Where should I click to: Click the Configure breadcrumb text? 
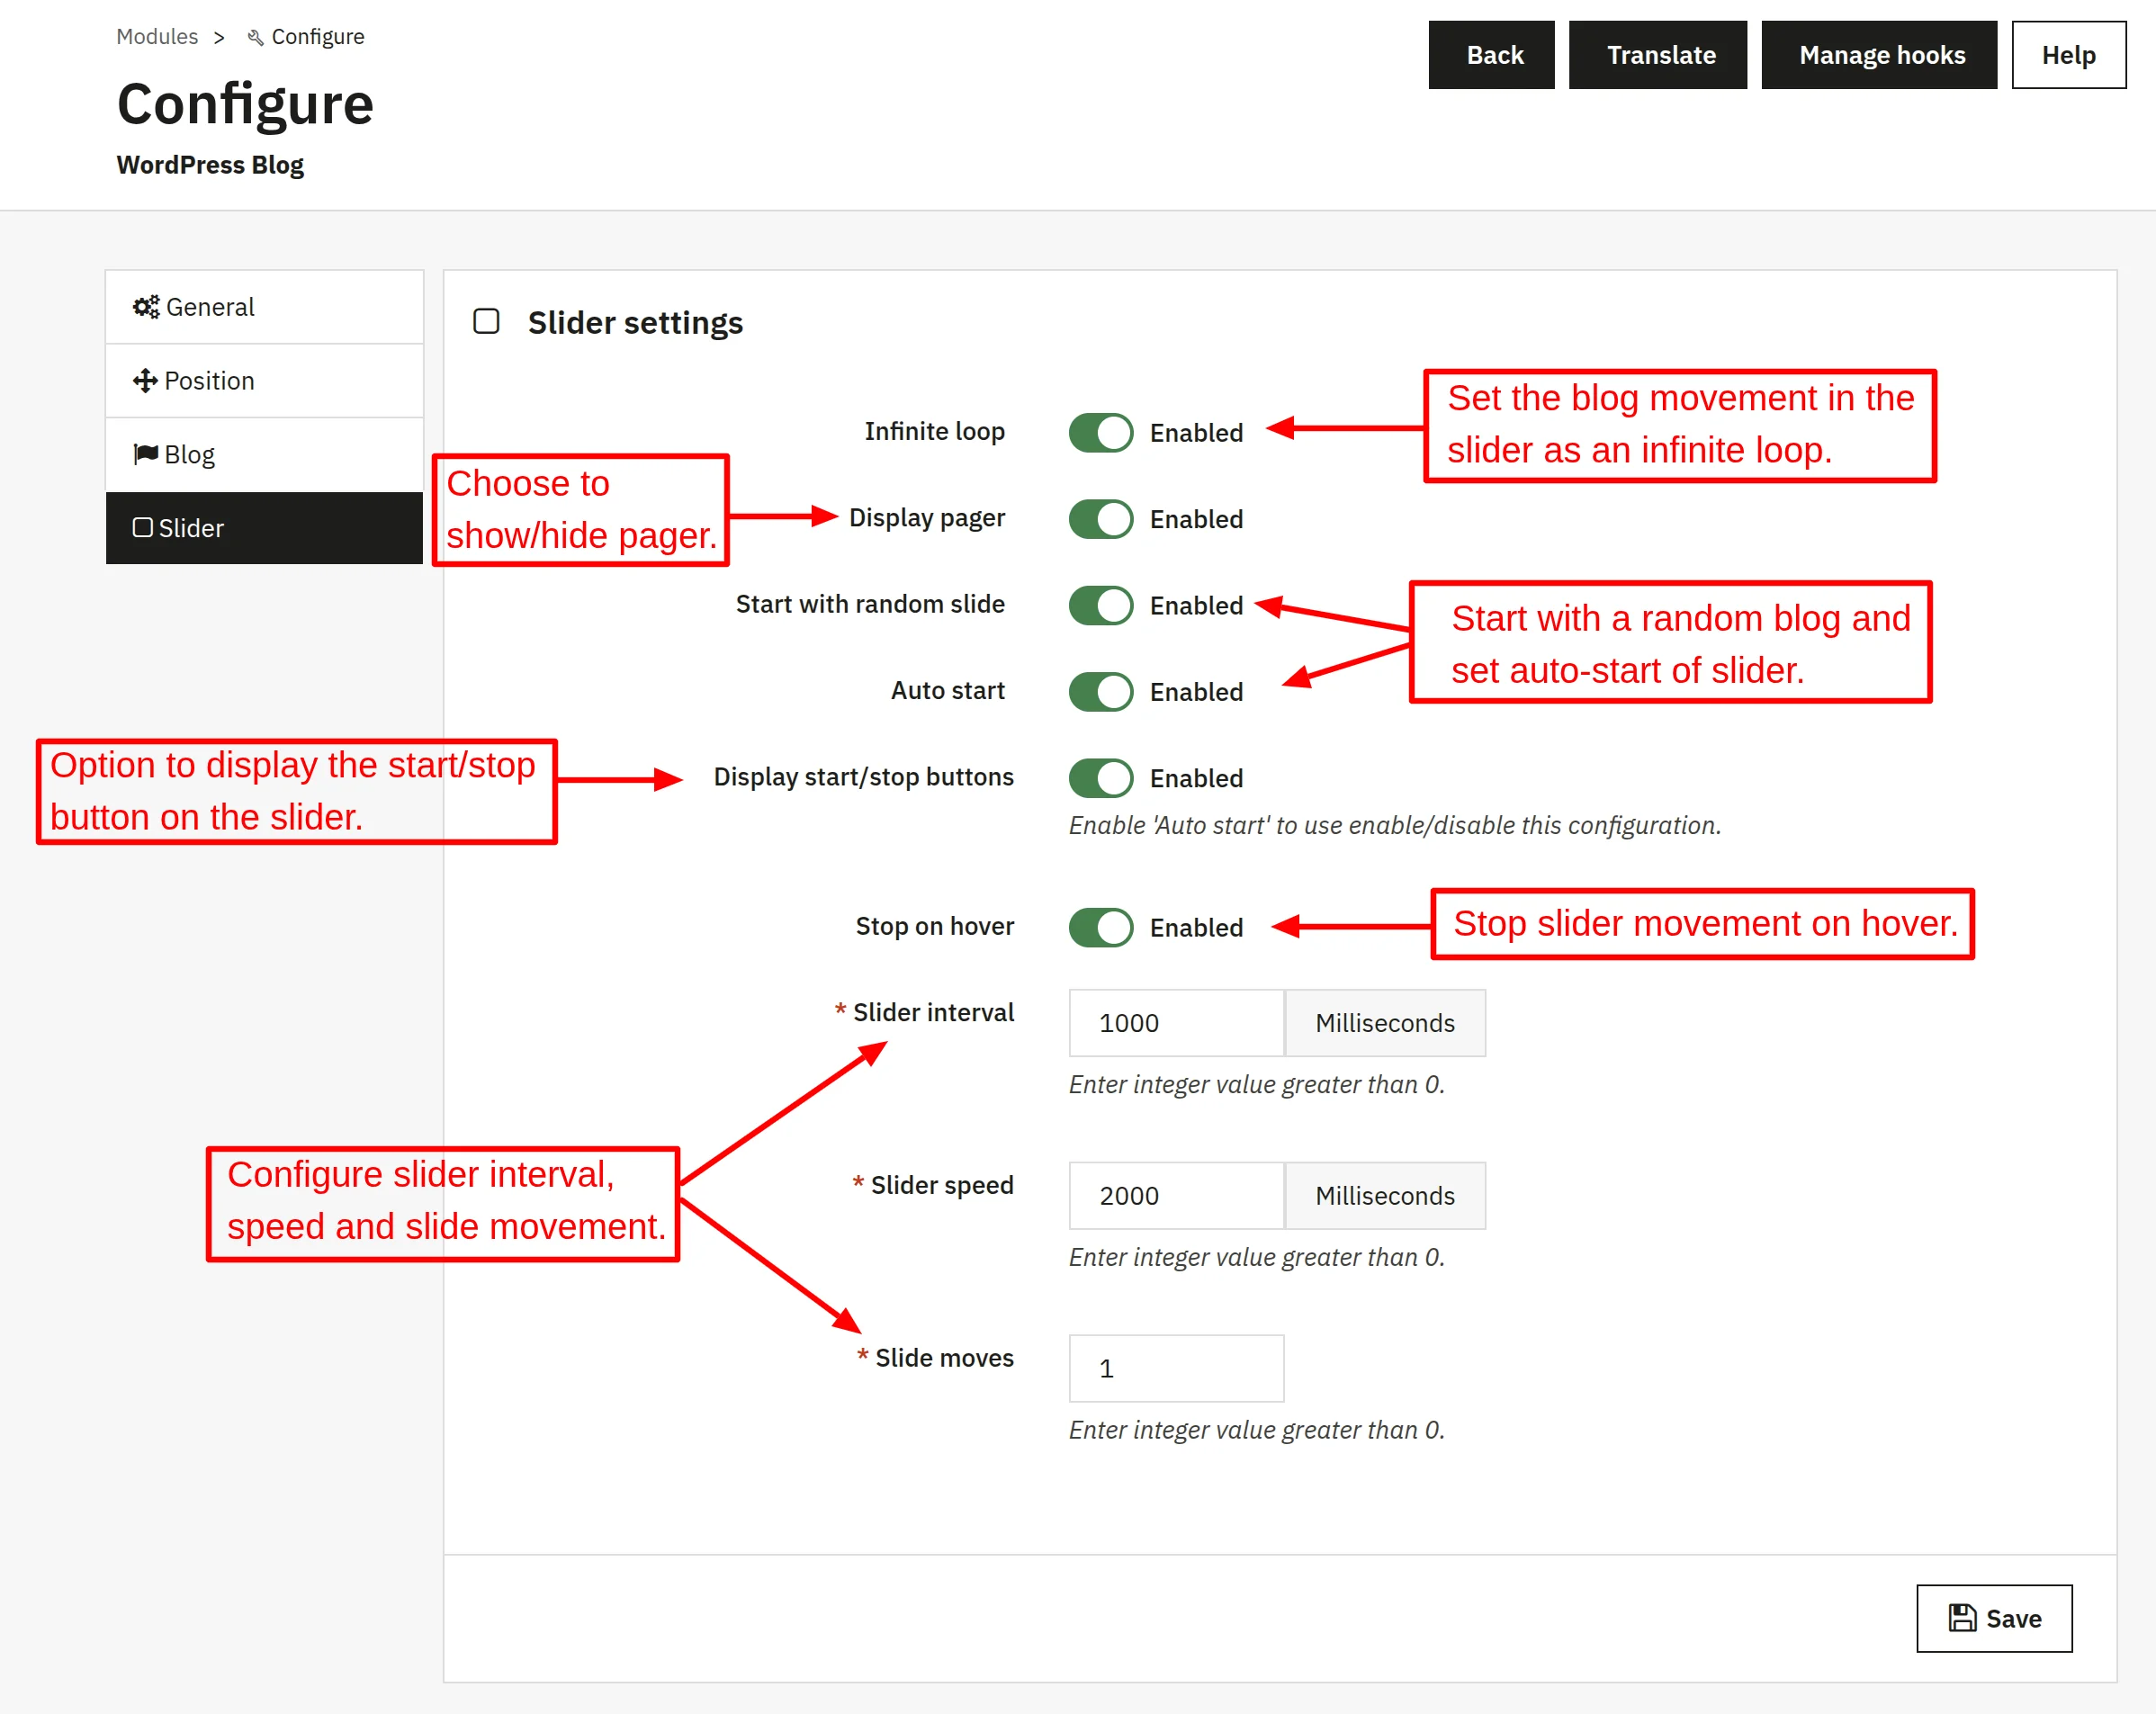(318, 37)
